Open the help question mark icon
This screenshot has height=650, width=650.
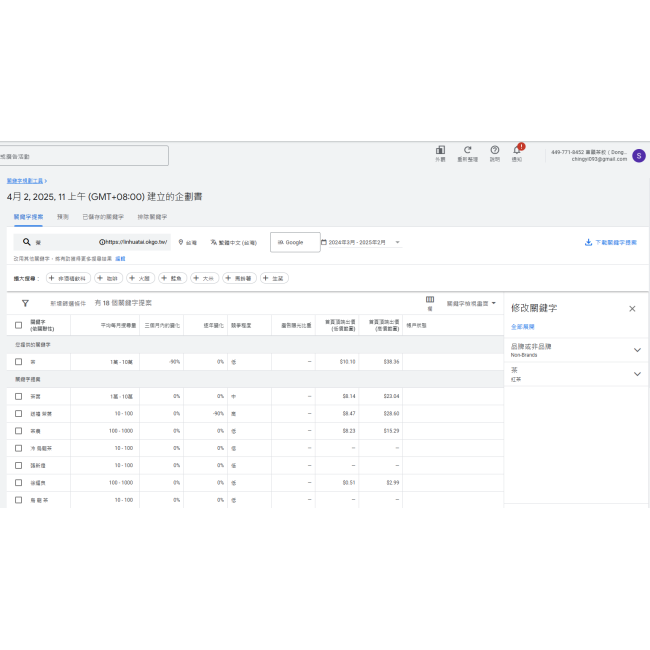pos(494,151)
